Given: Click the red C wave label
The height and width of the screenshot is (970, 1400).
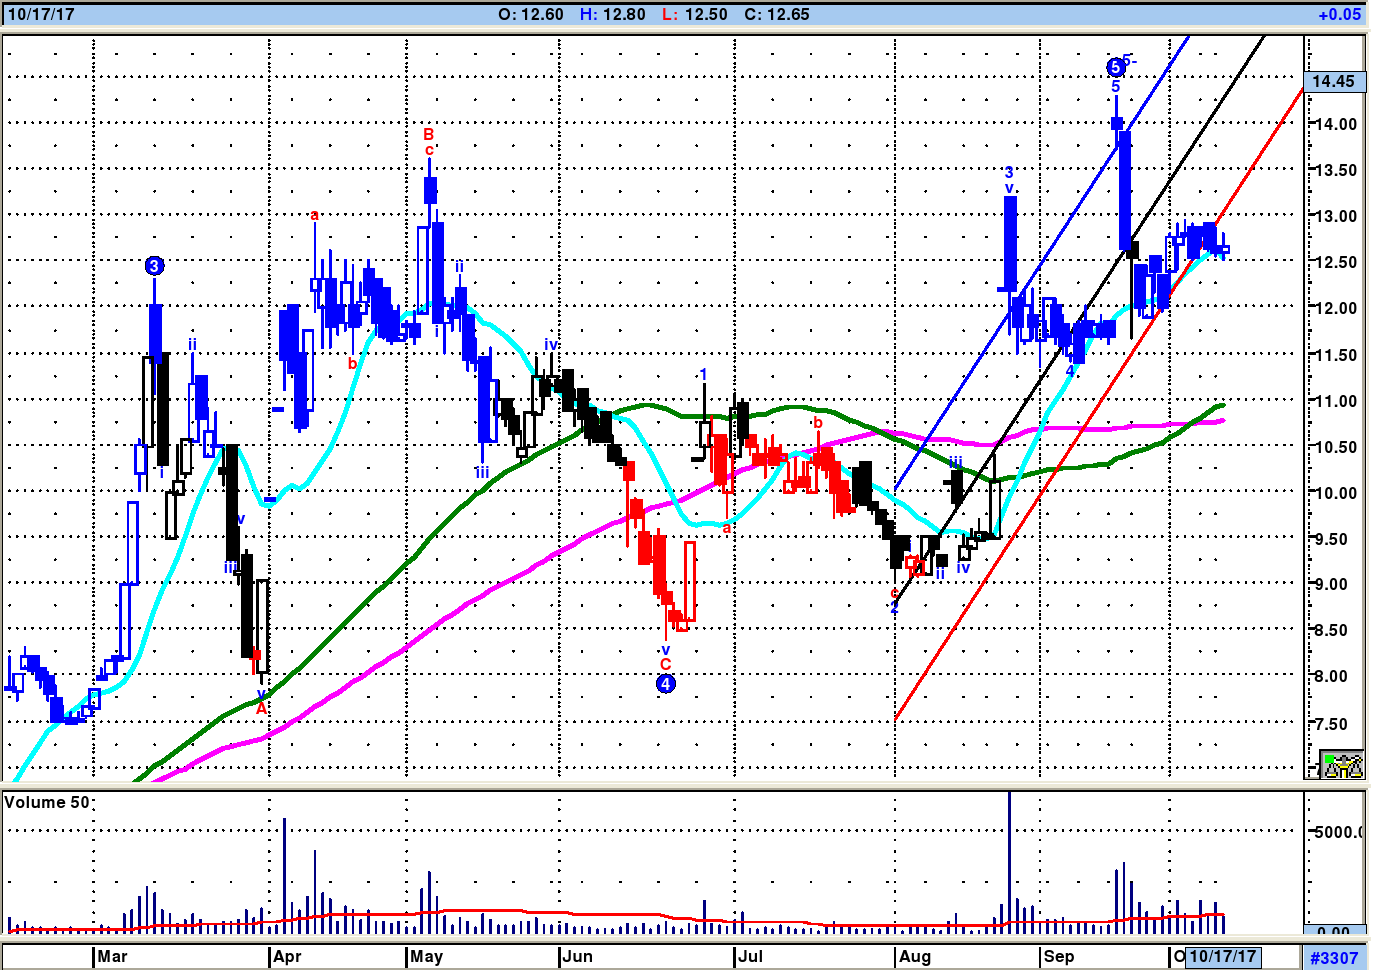Looking at the screenshot, I should (x=665, y=665).
